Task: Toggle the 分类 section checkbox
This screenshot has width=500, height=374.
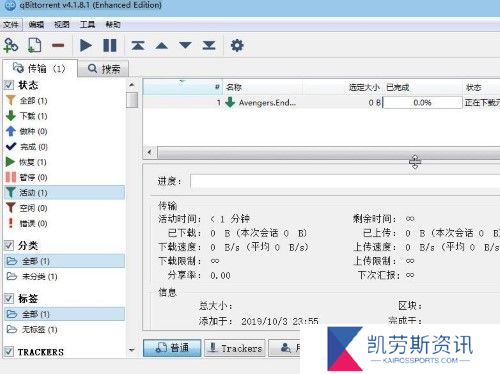Action: [x=9, y=245]
